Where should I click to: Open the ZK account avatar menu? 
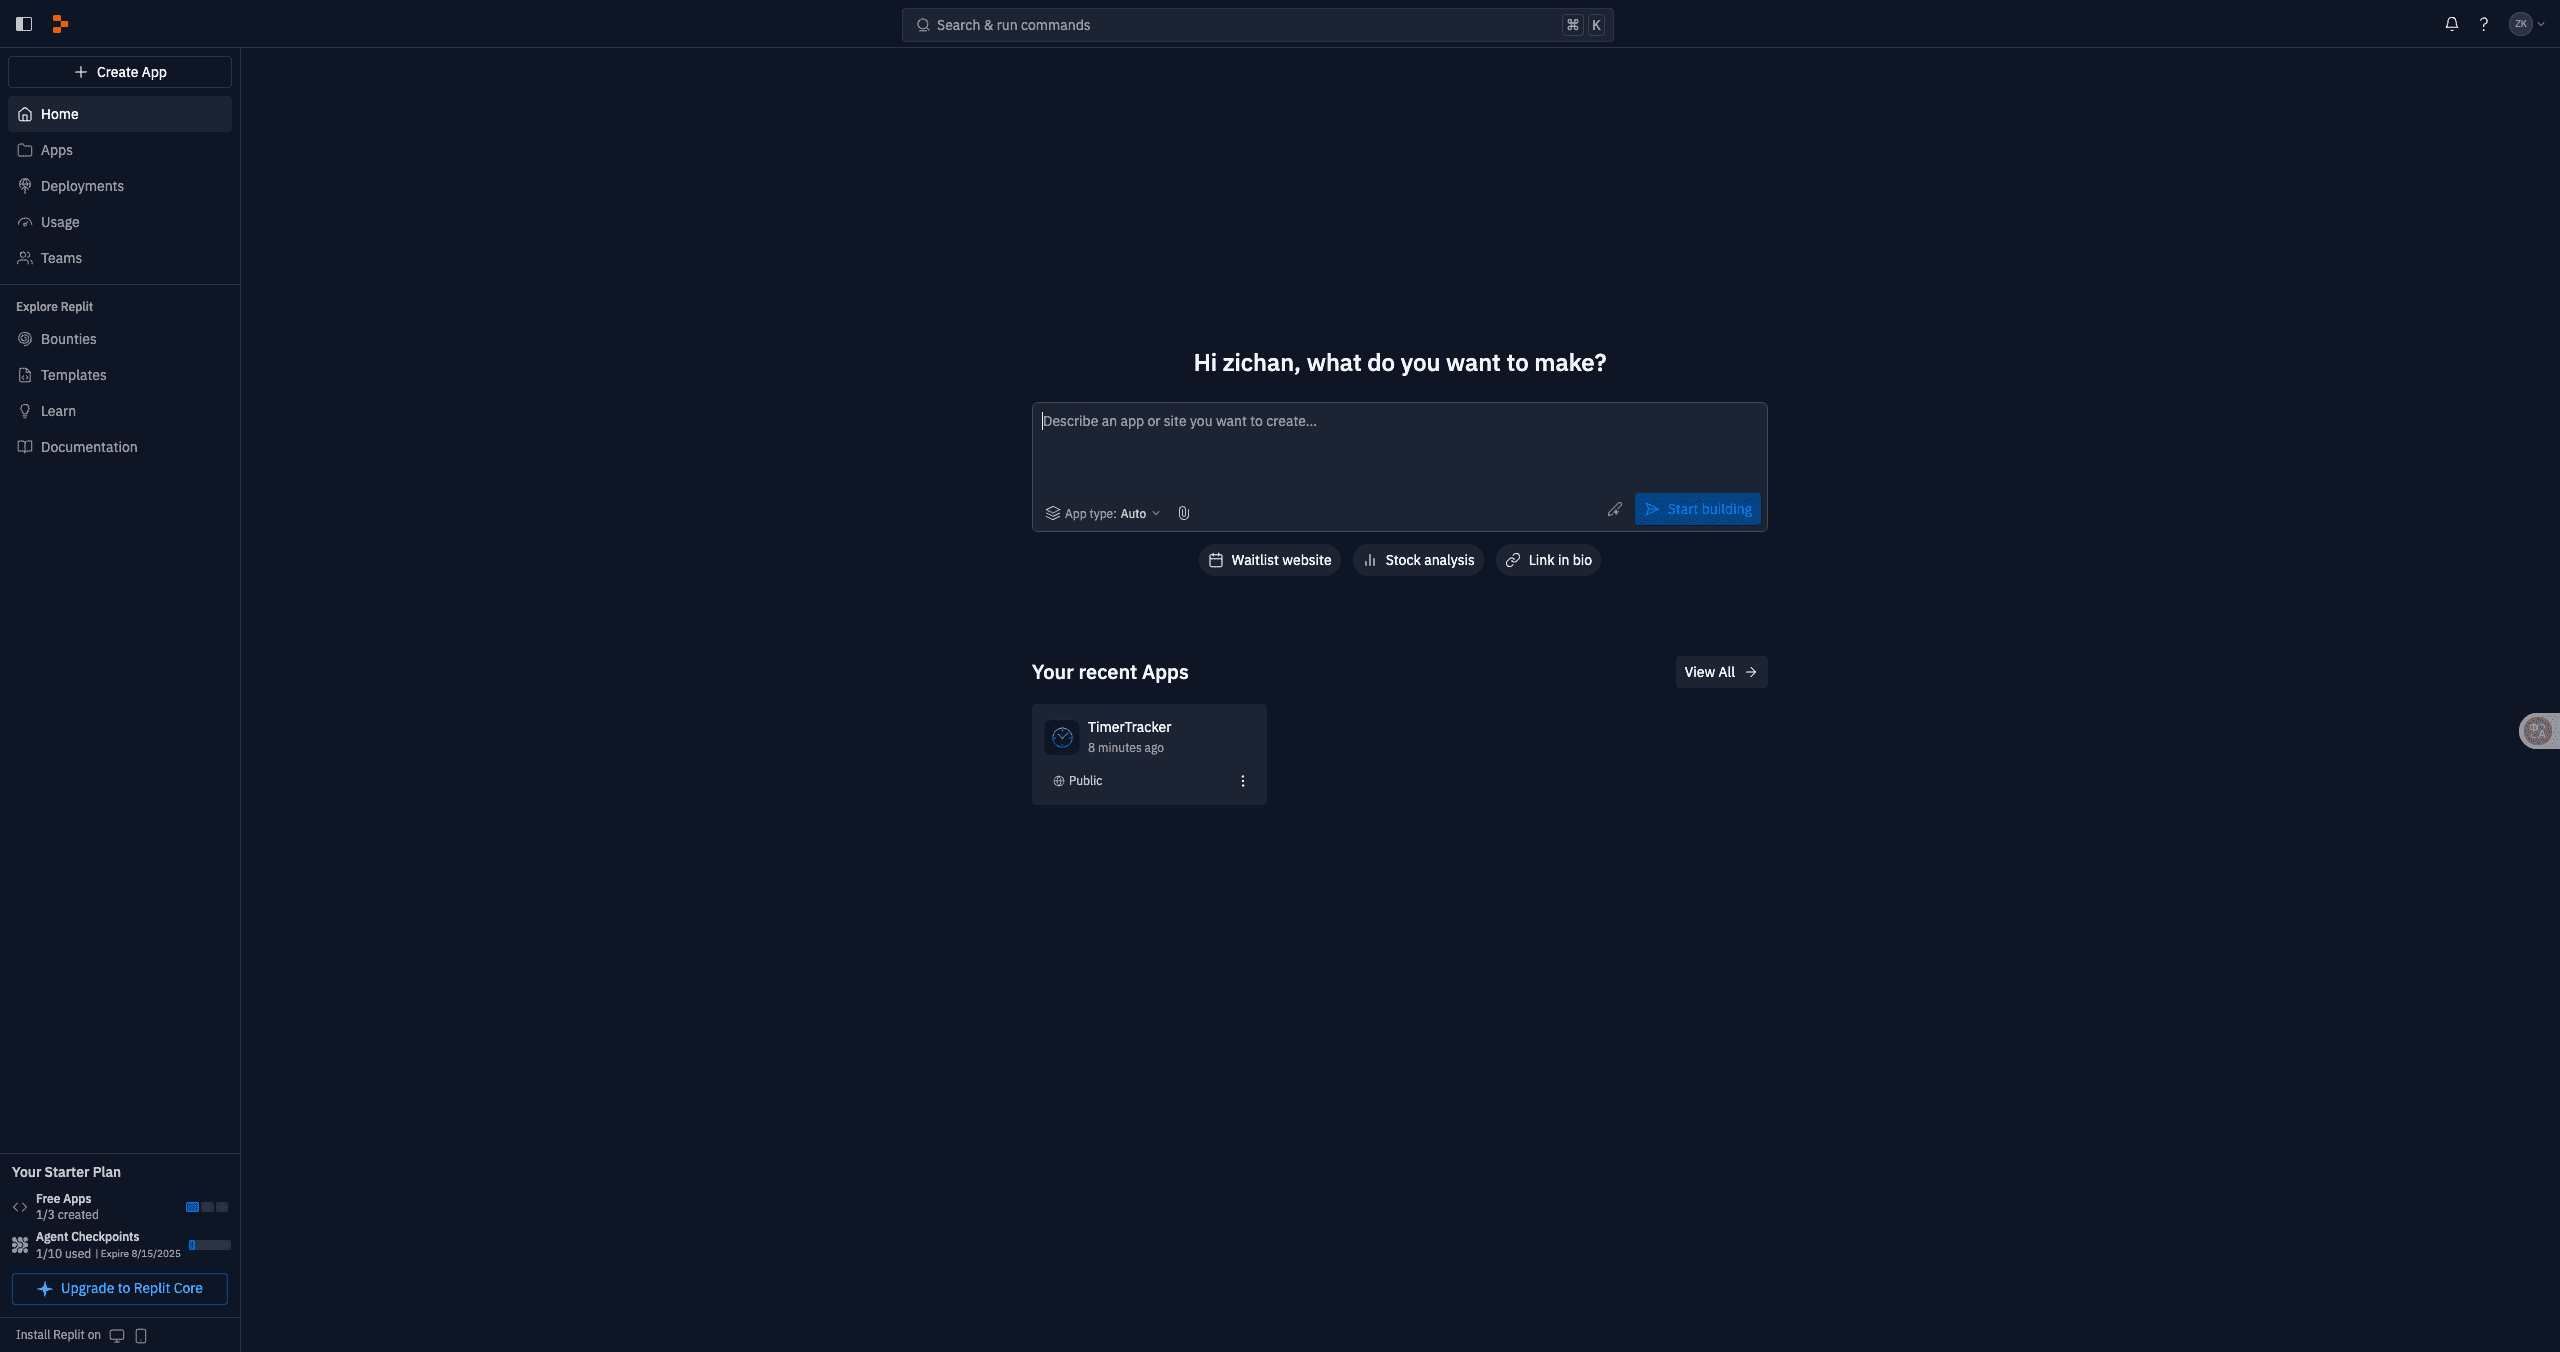[2526, 24]
